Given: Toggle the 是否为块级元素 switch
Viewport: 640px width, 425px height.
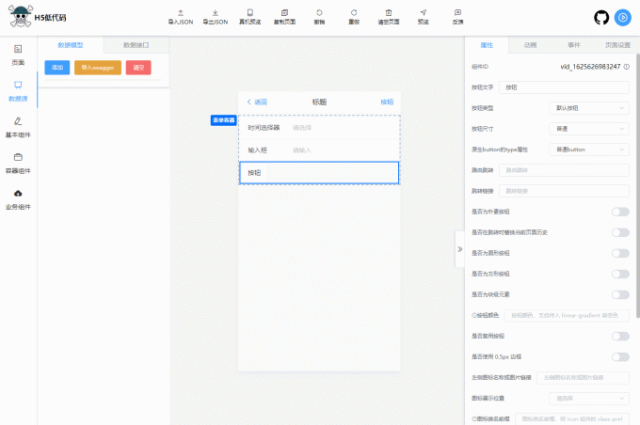Looking at the screenshot, I should tap(620, 294).
